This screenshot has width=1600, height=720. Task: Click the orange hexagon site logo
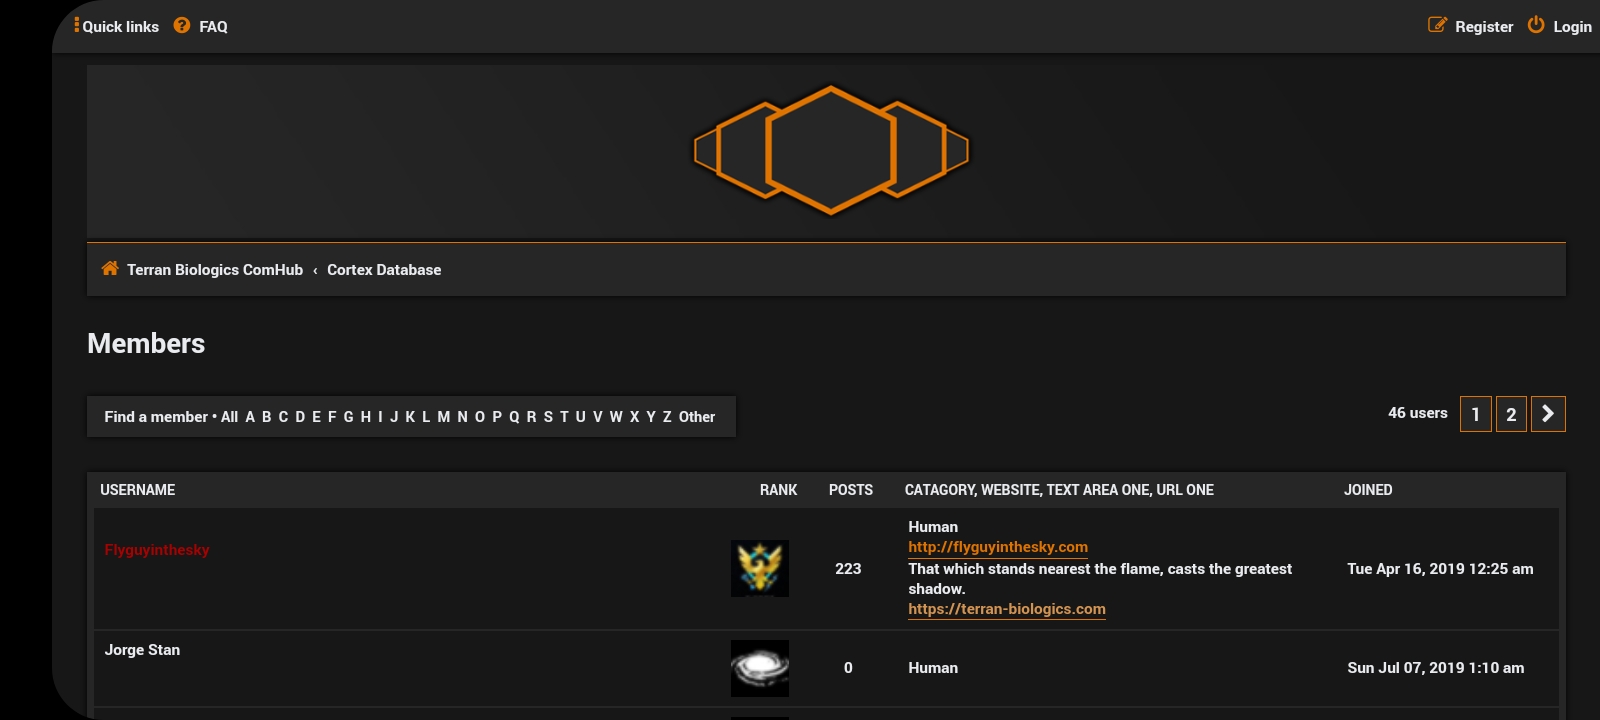831,151
